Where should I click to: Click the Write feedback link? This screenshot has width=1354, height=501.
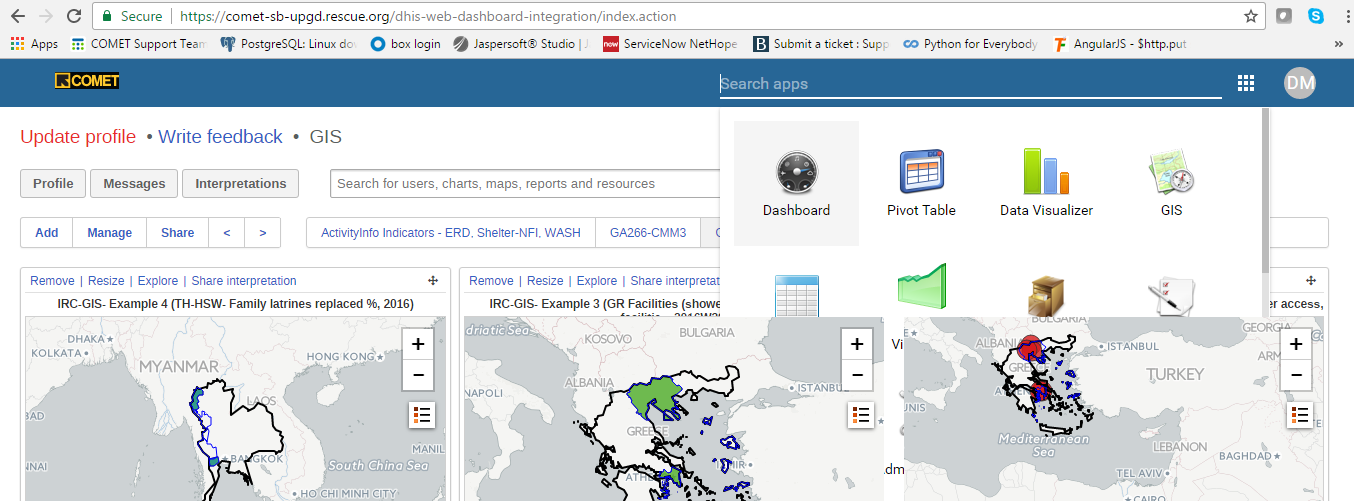[x=220, y=137]
